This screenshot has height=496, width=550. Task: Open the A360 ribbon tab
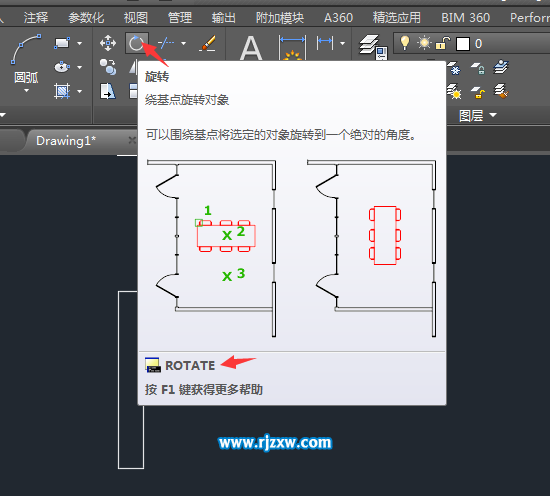(338, 18)
